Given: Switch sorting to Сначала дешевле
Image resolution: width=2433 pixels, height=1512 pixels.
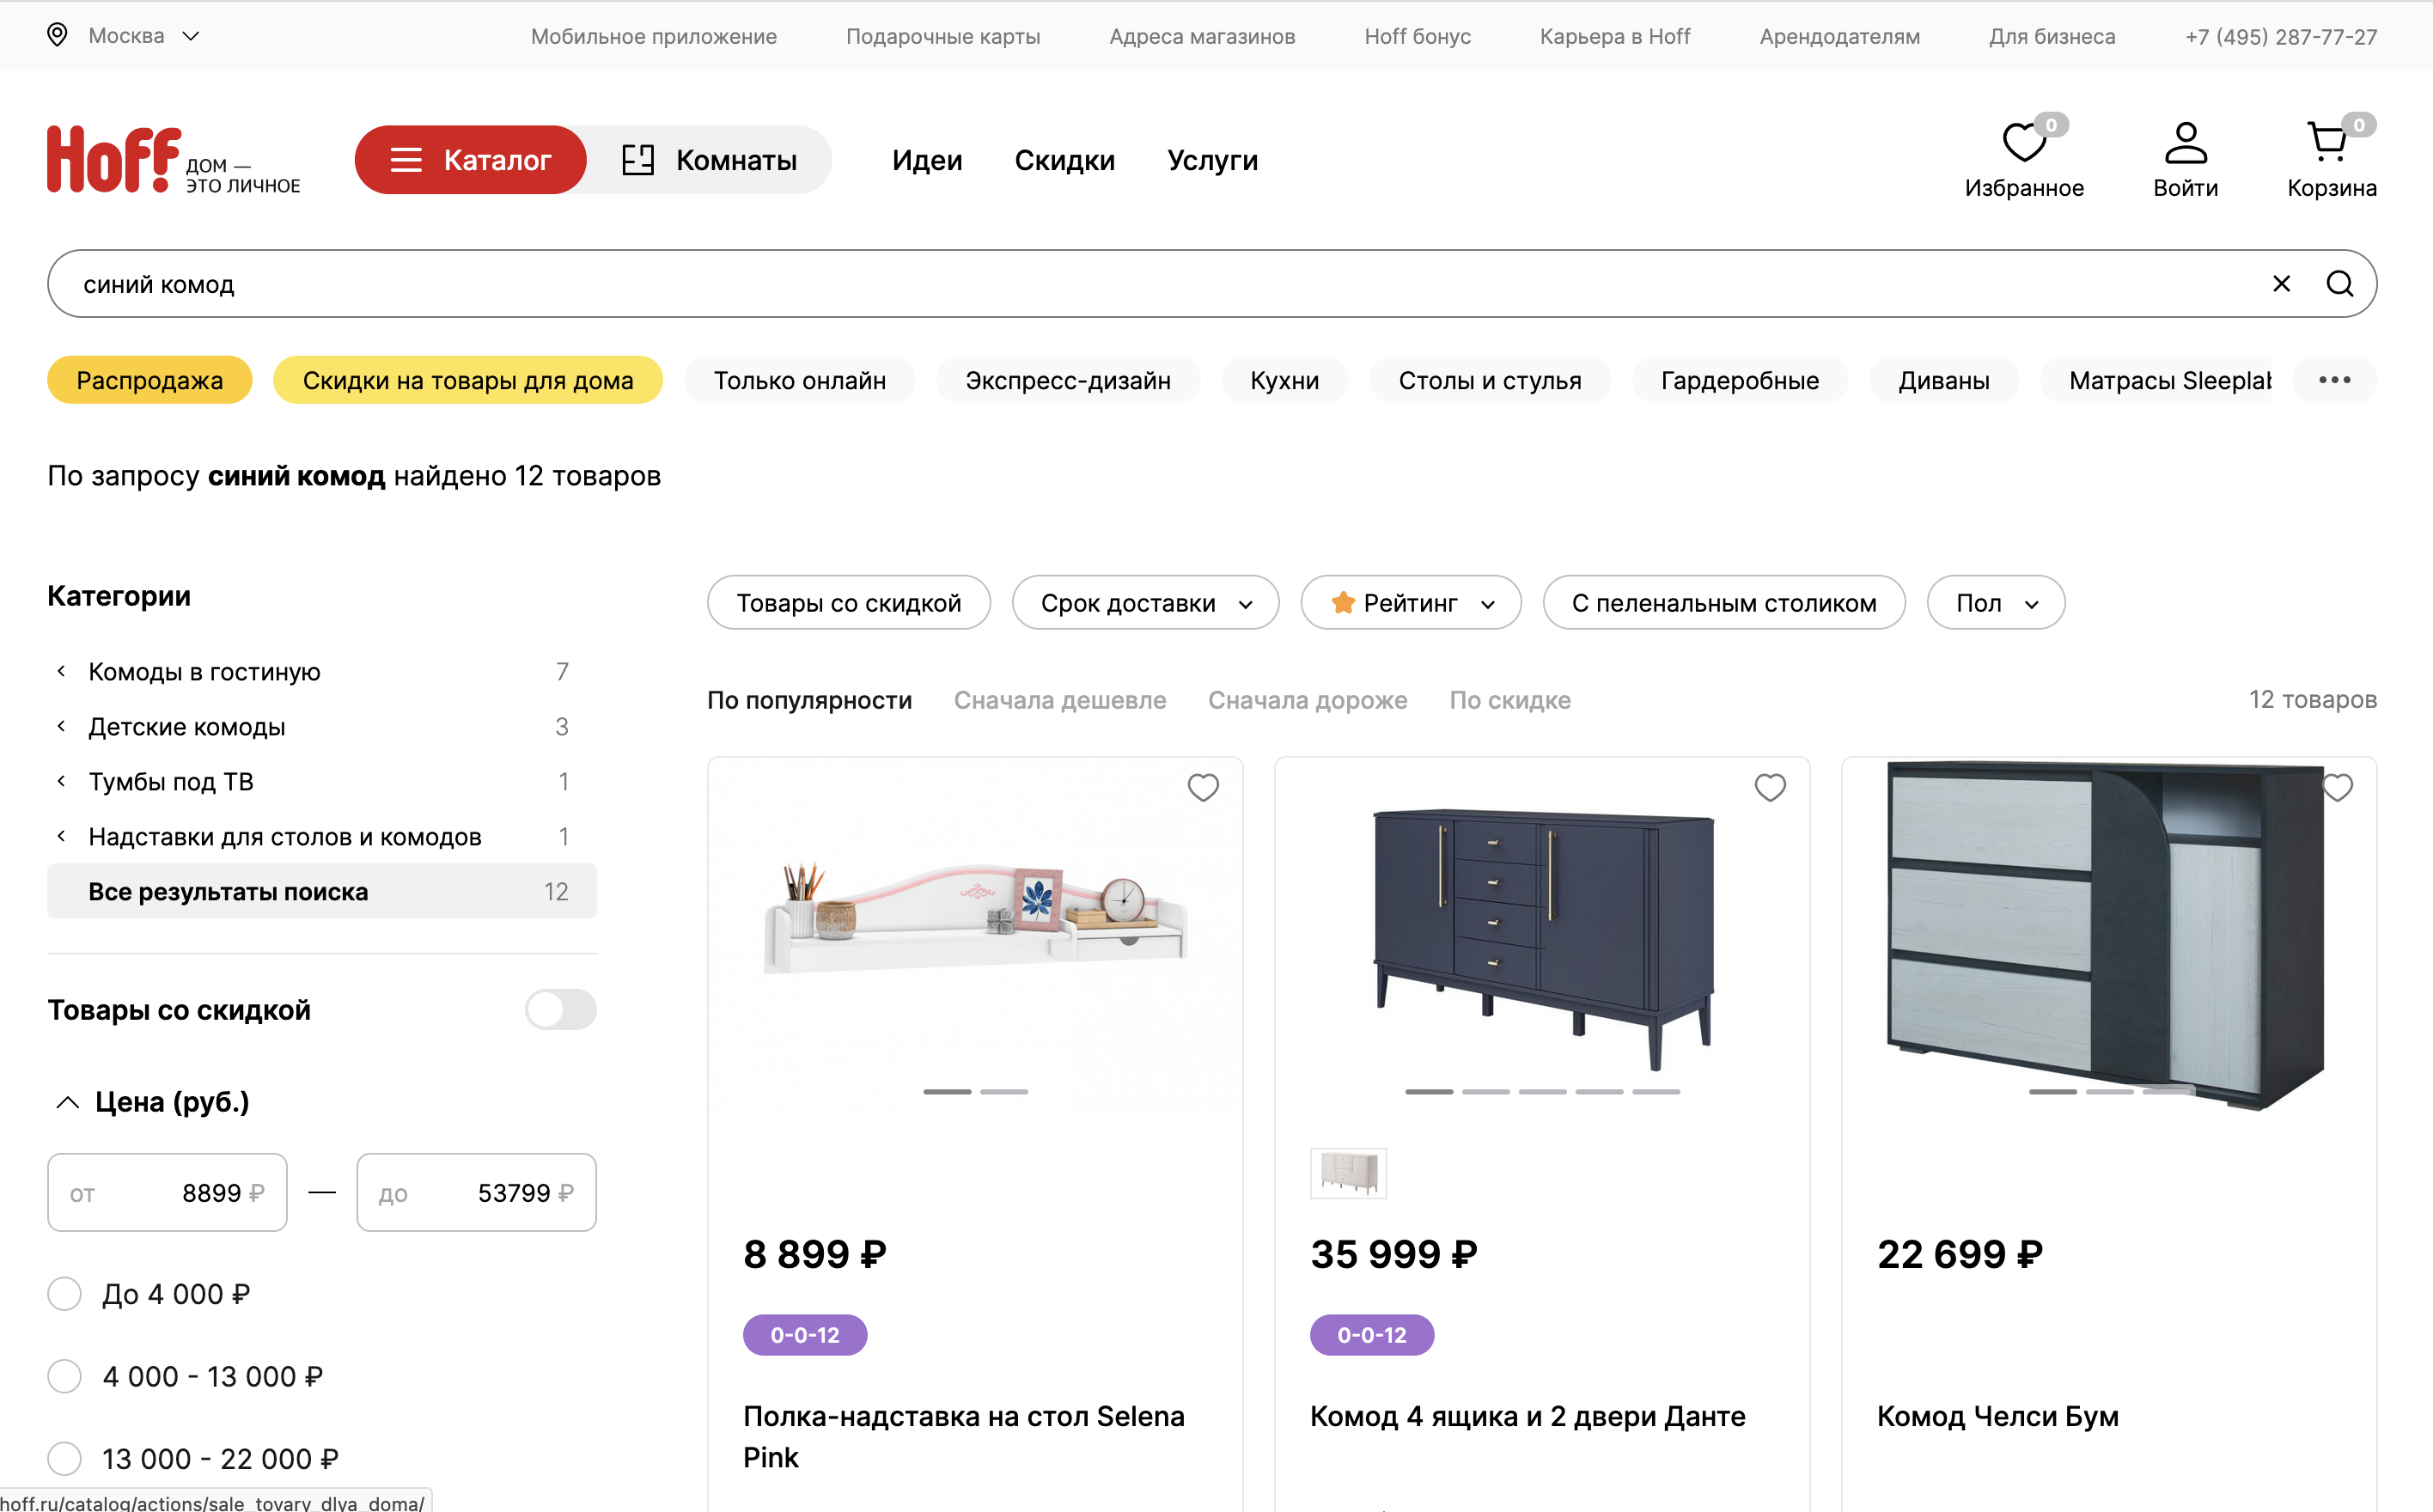Looking at the screenshot, I should 1060,700.
